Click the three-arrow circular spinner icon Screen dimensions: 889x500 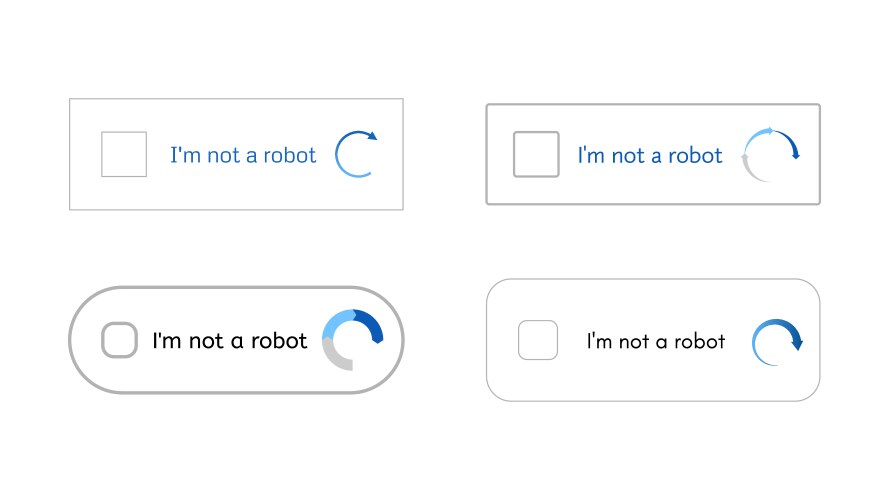tap(770, 155)
